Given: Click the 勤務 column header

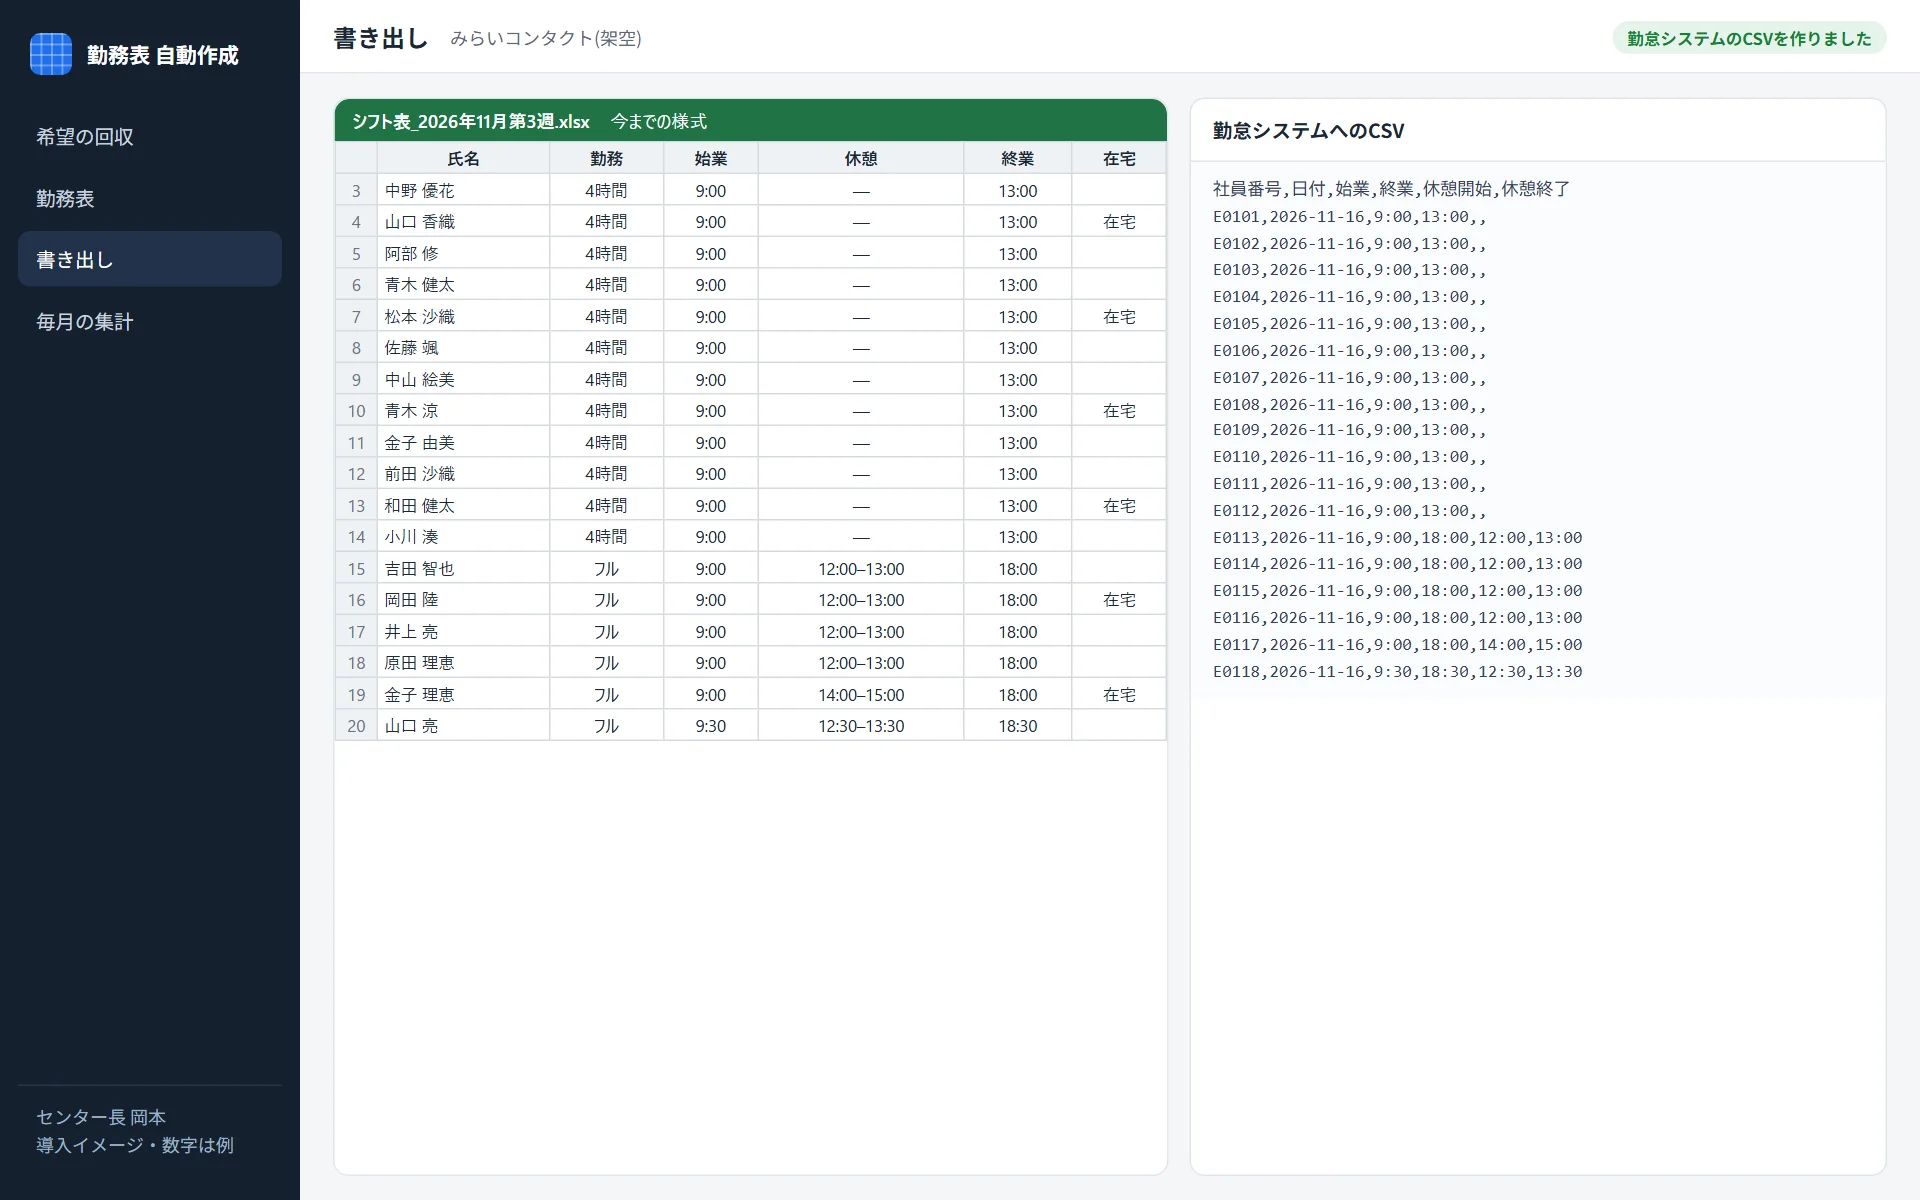Looking at the screenshot, I should tap(606, 158).
